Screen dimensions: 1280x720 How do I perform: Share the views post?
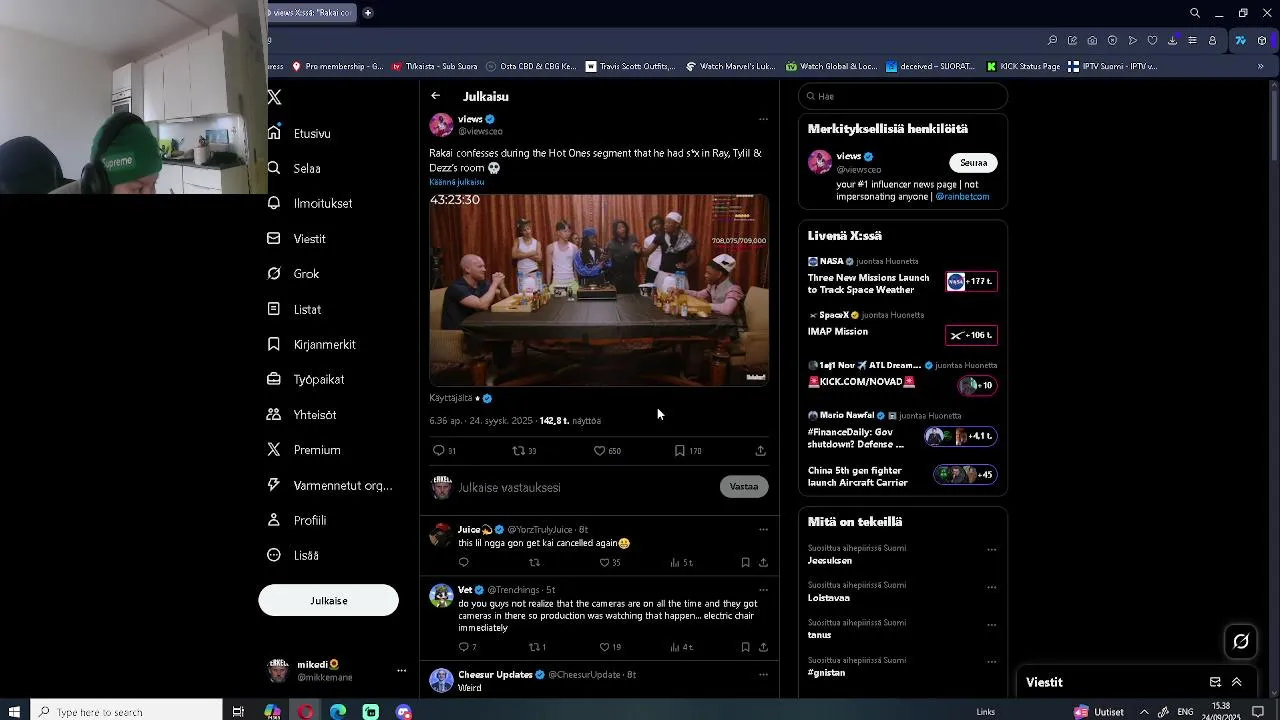tap(760, 451)
